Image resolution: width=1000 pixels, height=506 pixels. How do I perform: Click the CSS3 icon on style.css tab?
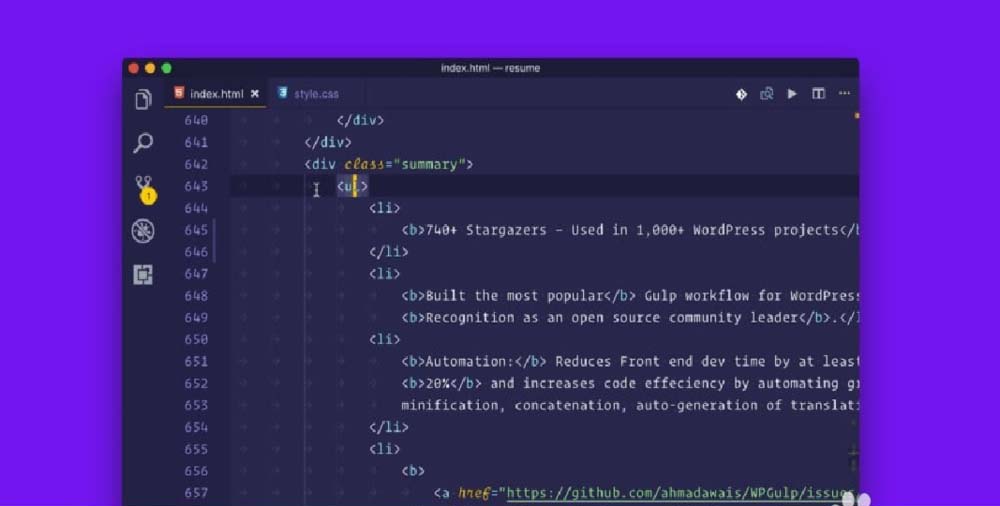(x=283, y=93)
